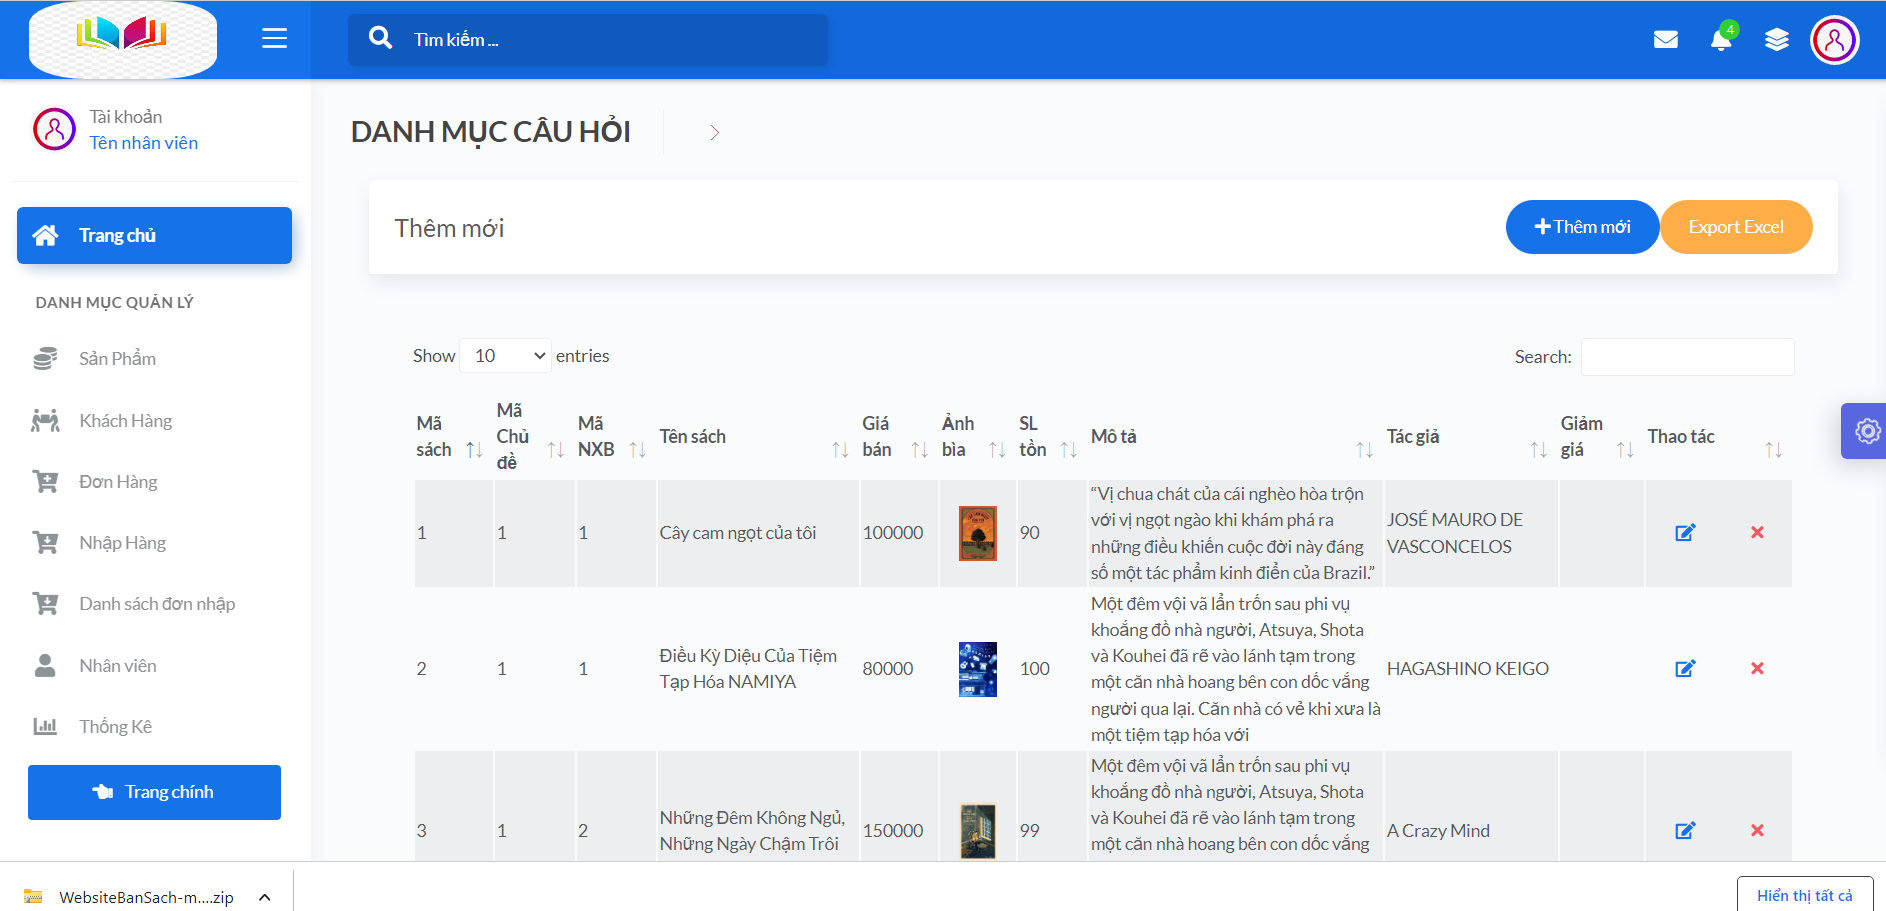Select the Khách Hàng sidebar icon
1886x911 pixels.
pos(45,420)
